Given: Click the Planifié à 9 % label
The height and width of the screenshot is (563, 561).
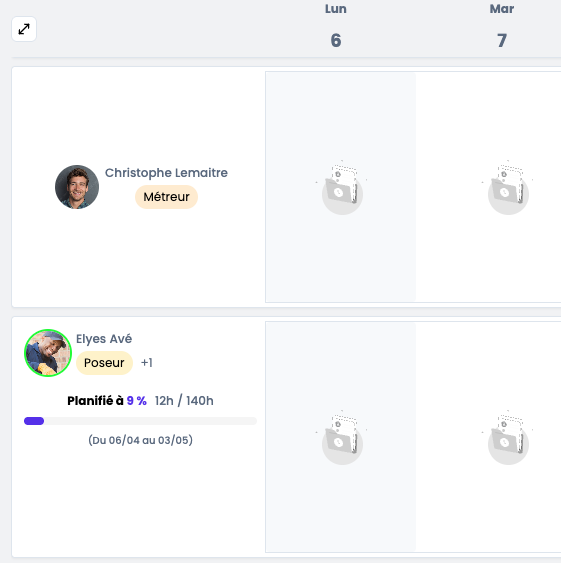Looking at the screenshot, I should (107, 401).
